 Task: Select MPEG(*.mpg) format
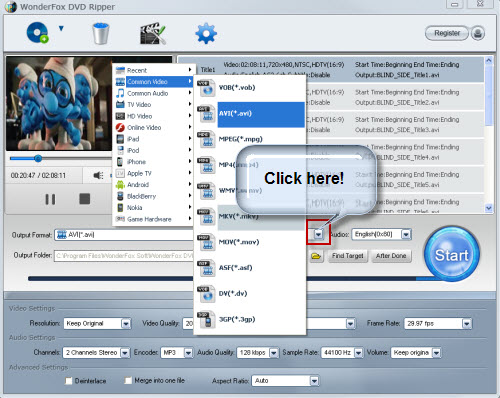(250, 139)
